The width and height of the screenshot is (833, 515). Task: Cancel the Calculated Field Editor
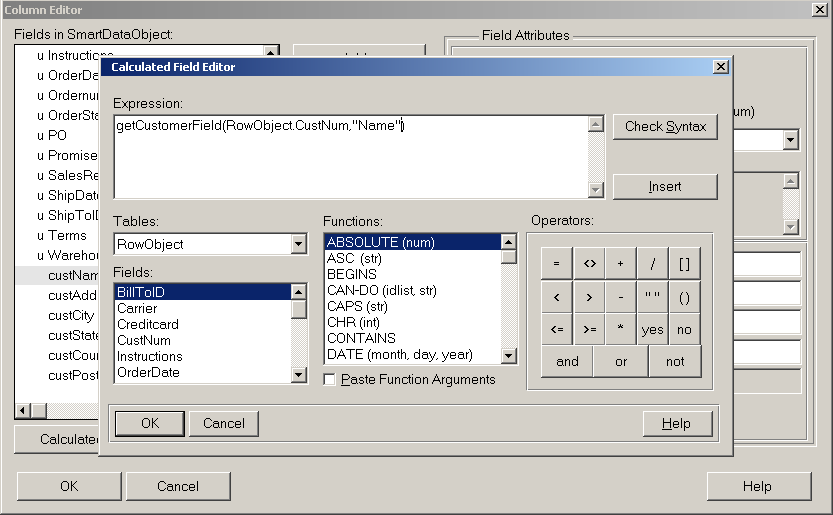[224, 424]
